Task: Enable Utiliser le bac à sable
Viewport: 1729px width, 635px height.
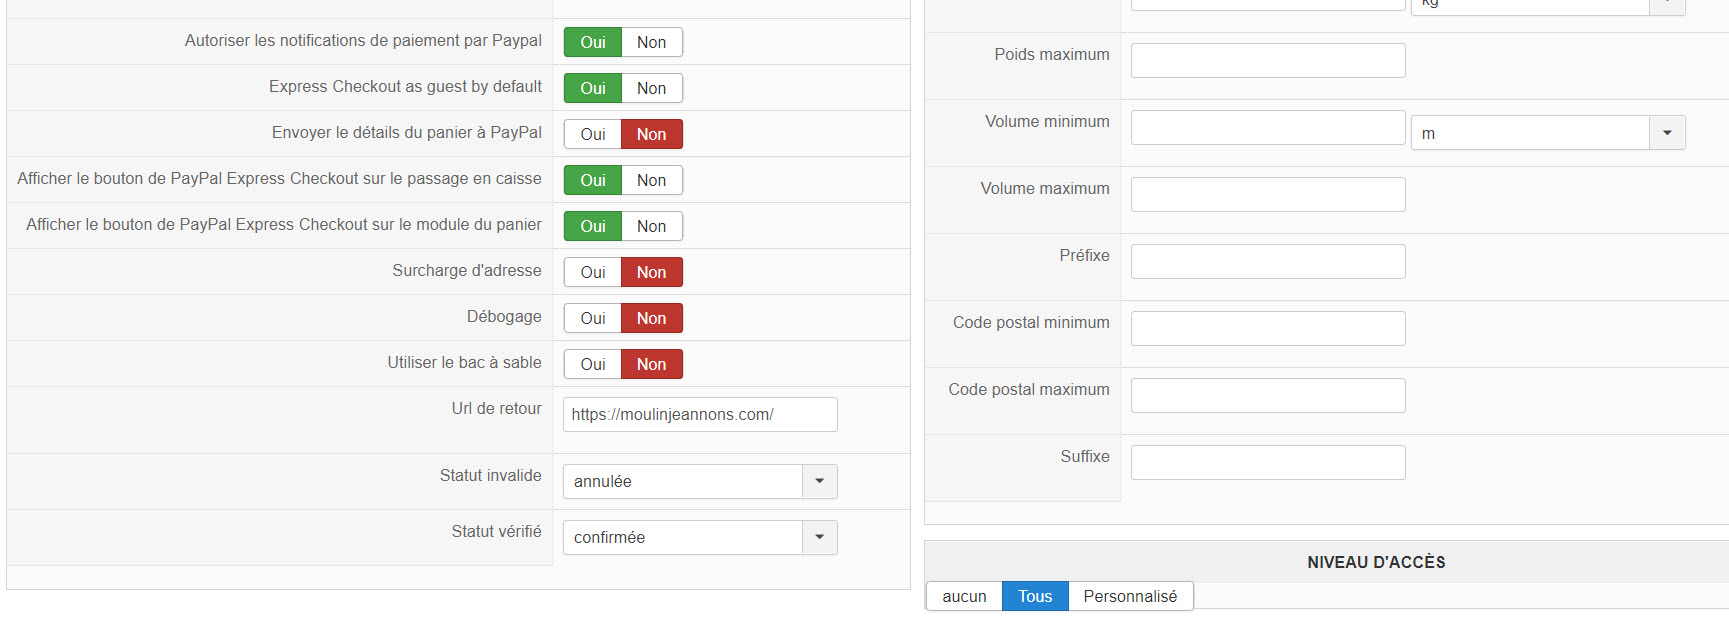Action: pyautogui.click(x=593, y=364)
